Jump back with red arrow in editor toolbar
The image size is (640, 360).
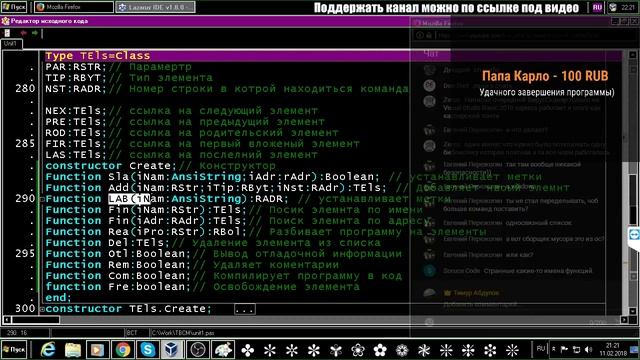23,33
